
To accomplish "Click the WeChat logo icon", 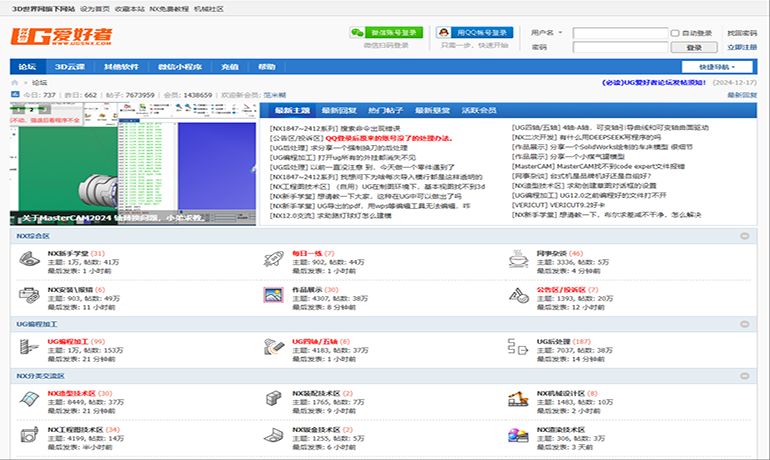I will tap(357, 32).
